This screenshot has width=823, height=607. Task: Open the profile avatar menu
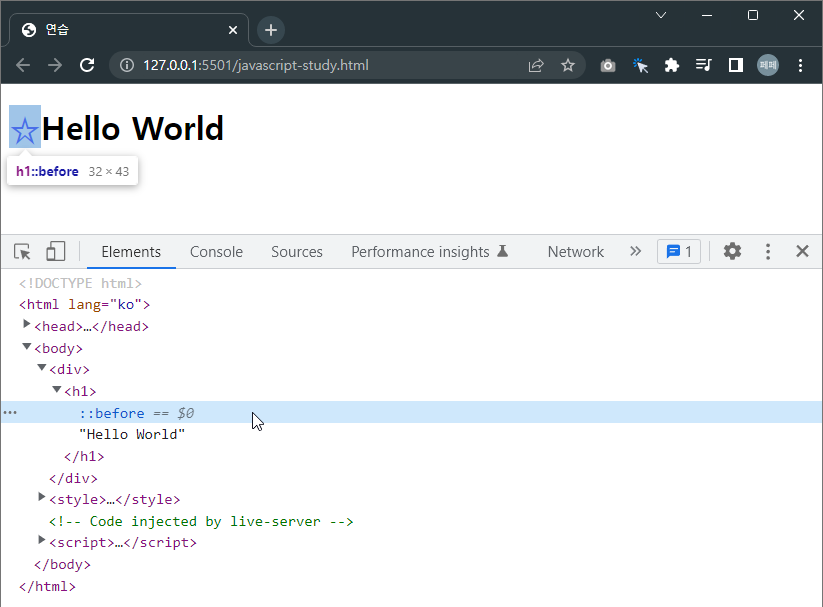767,65
